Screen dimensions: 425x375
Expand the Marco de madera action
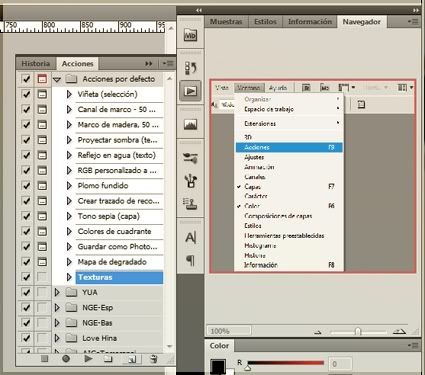[x=69, y=125]
